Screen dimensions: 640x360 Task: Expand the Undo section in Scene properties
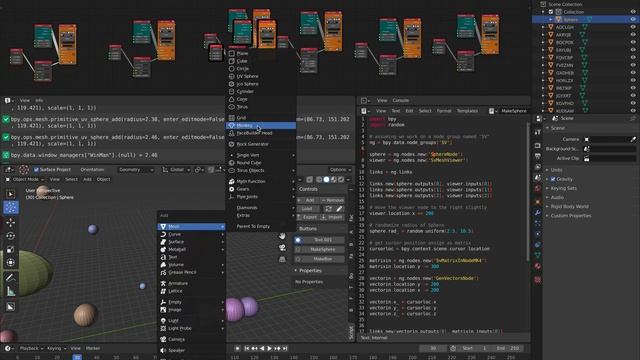coord(556,170)
